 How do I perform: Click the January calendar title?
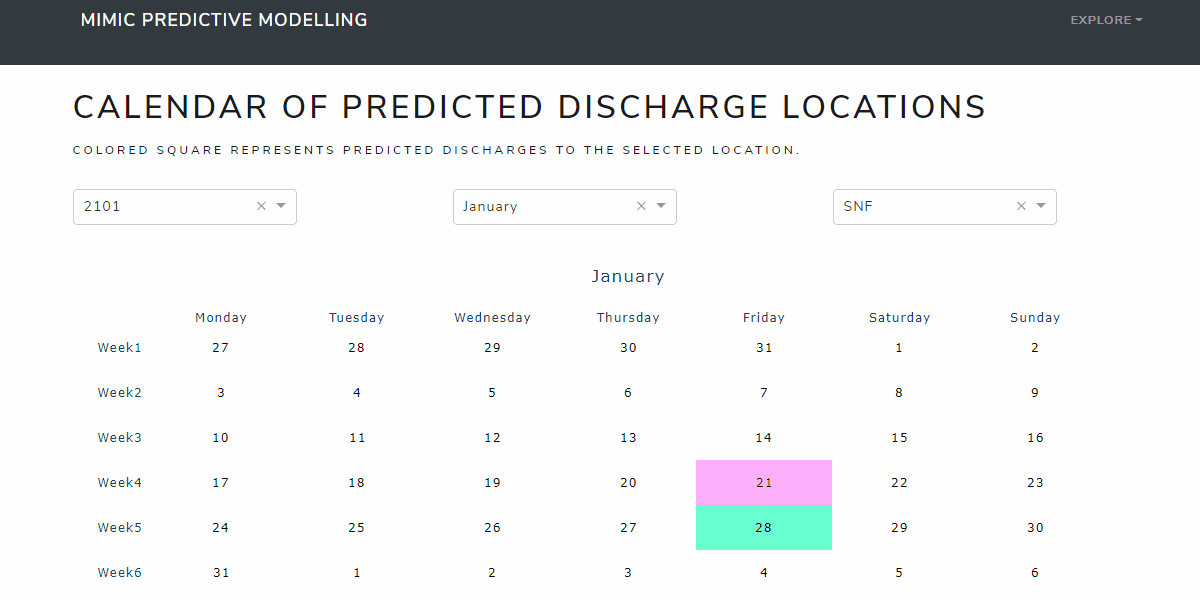pos(628,276)
